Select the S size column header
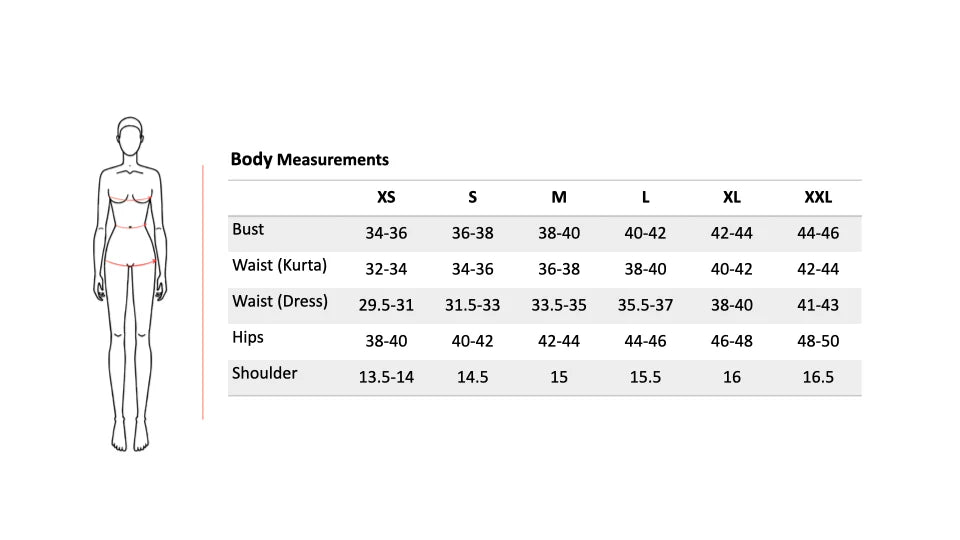 (472, 197)
